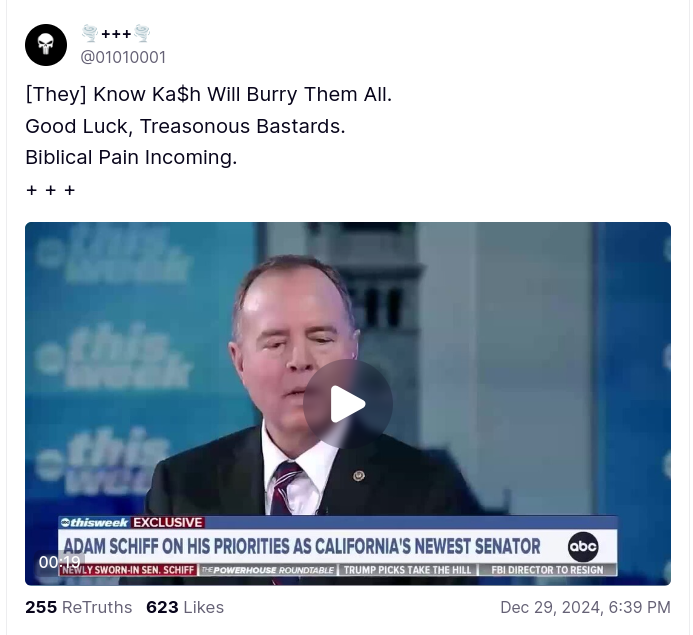Click the FBI Director to Resign ticker
This screenshot has height=635, width=693.
pos(547,570)
